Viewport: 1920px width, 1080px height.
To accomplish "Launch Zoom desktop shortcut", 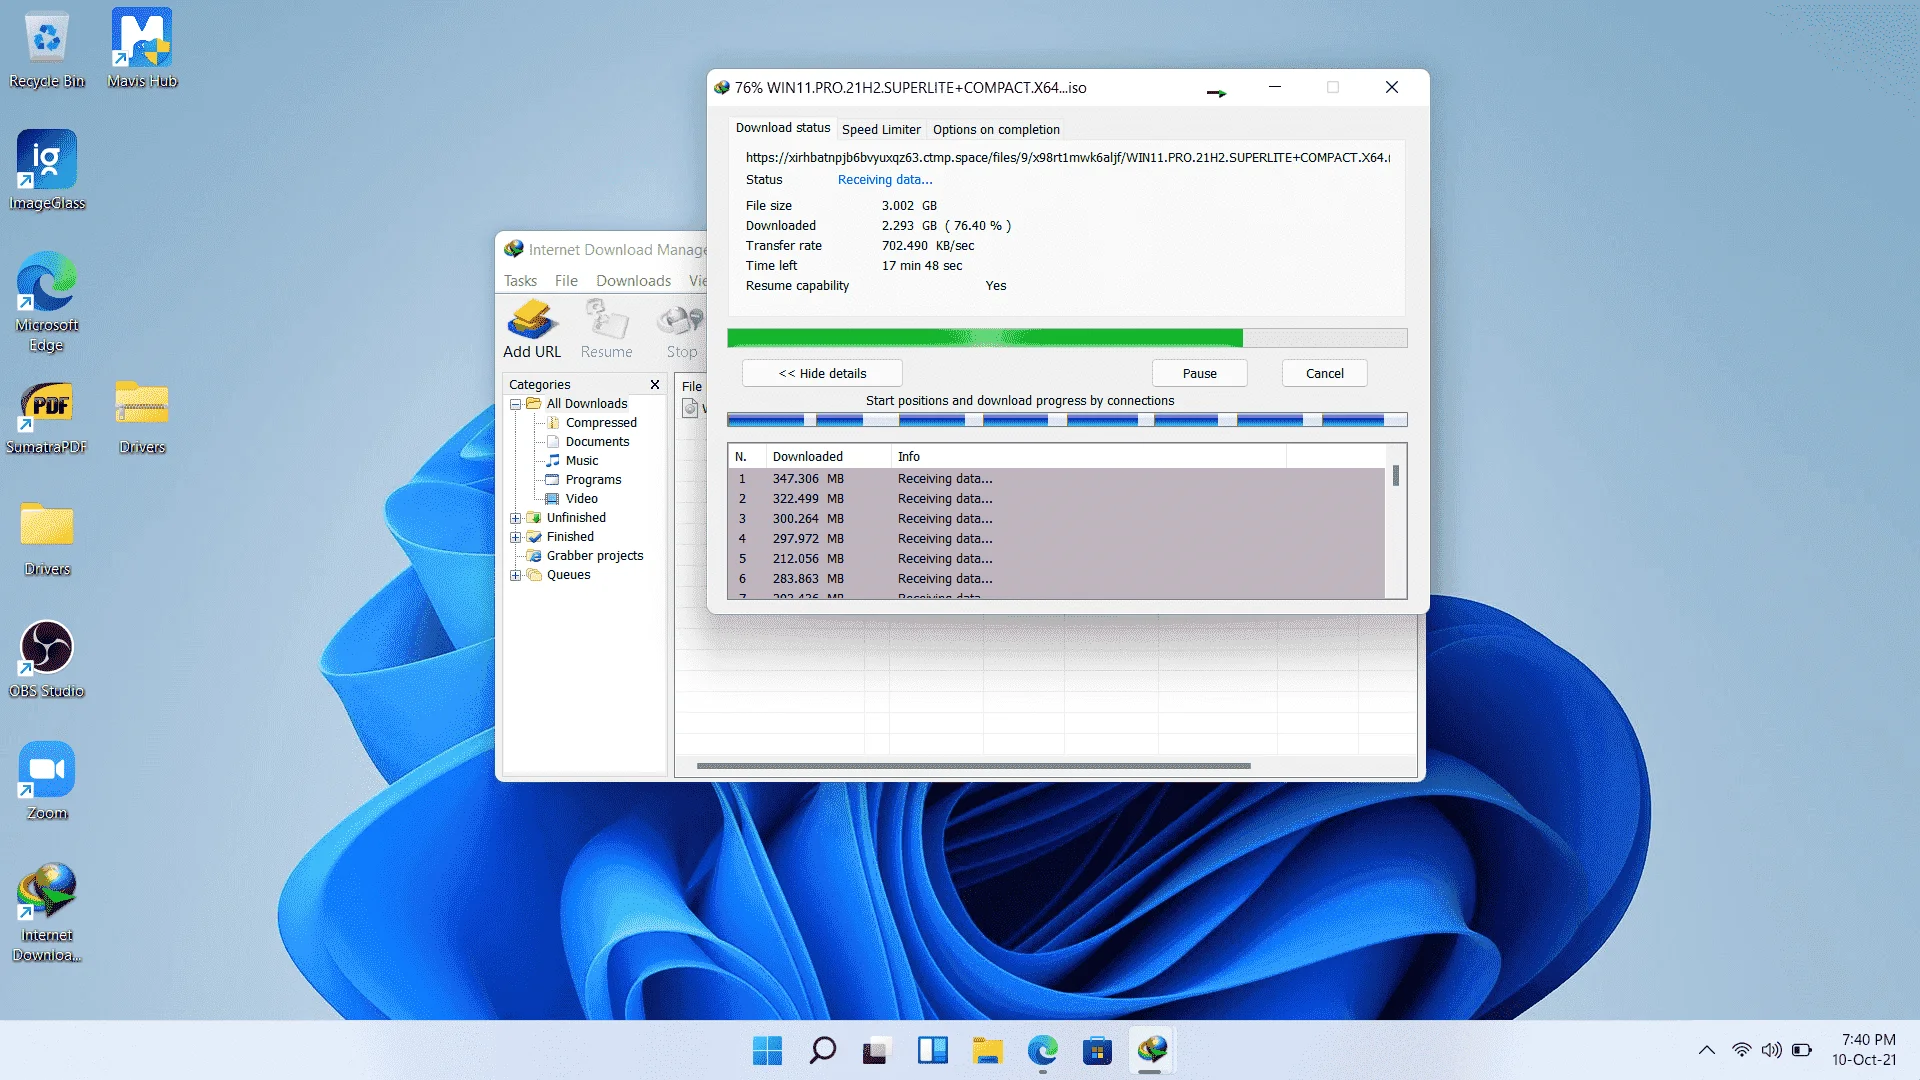I will coord(47,781).
